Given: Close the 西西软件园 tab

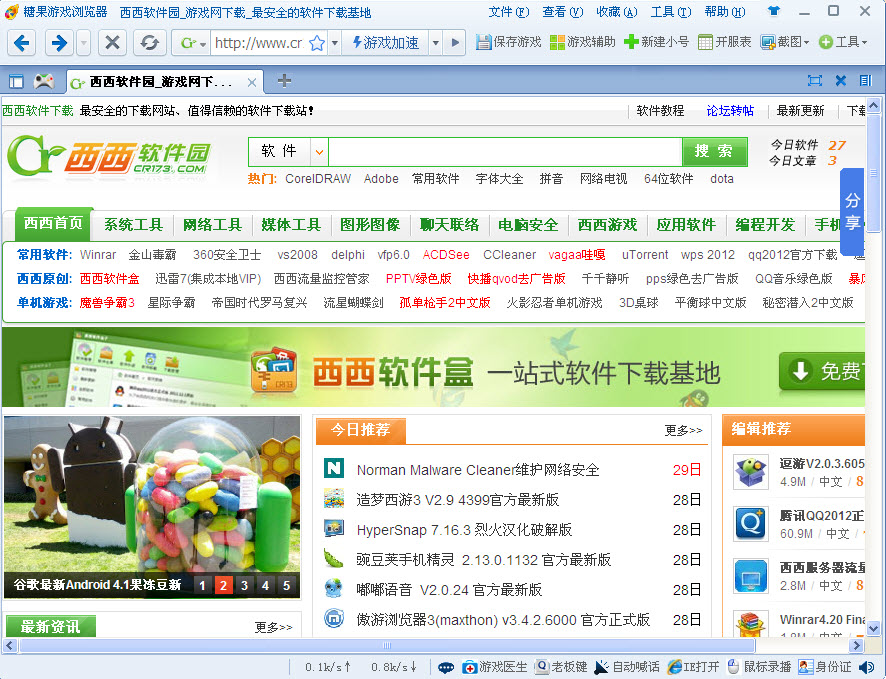Looking at the screenshot, I should pos(252,82).
